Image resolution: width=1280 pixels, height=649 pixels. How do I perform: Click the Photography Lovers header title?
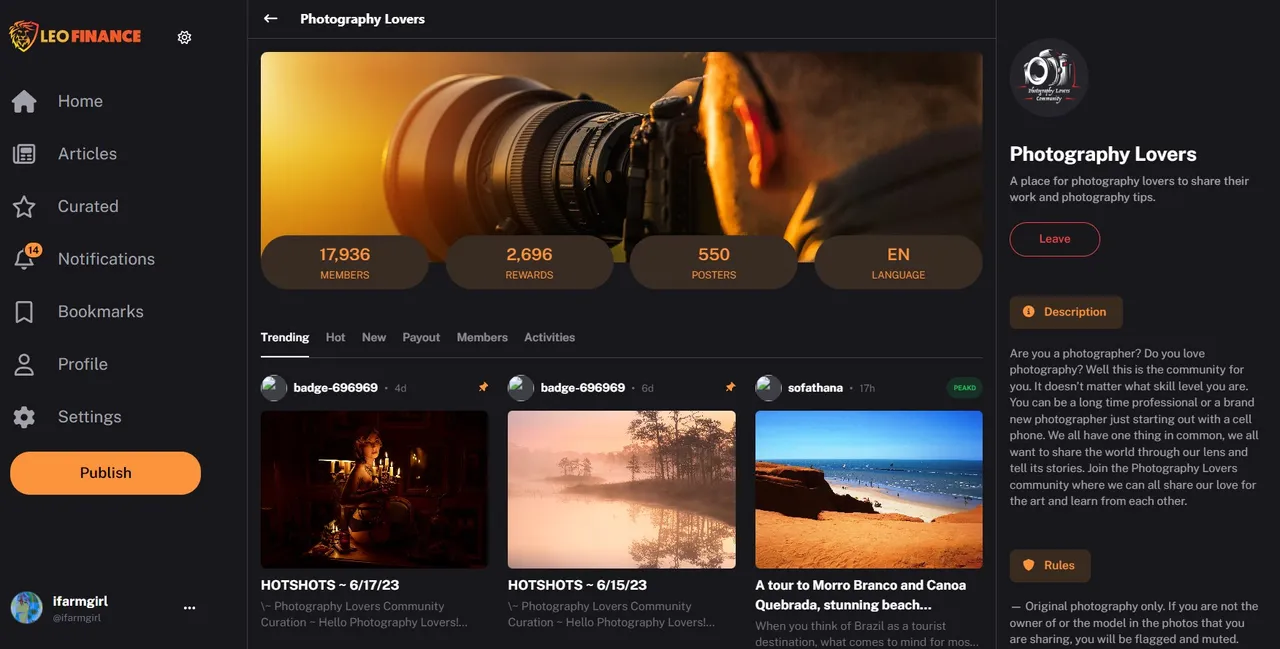[x=362, y=19]
